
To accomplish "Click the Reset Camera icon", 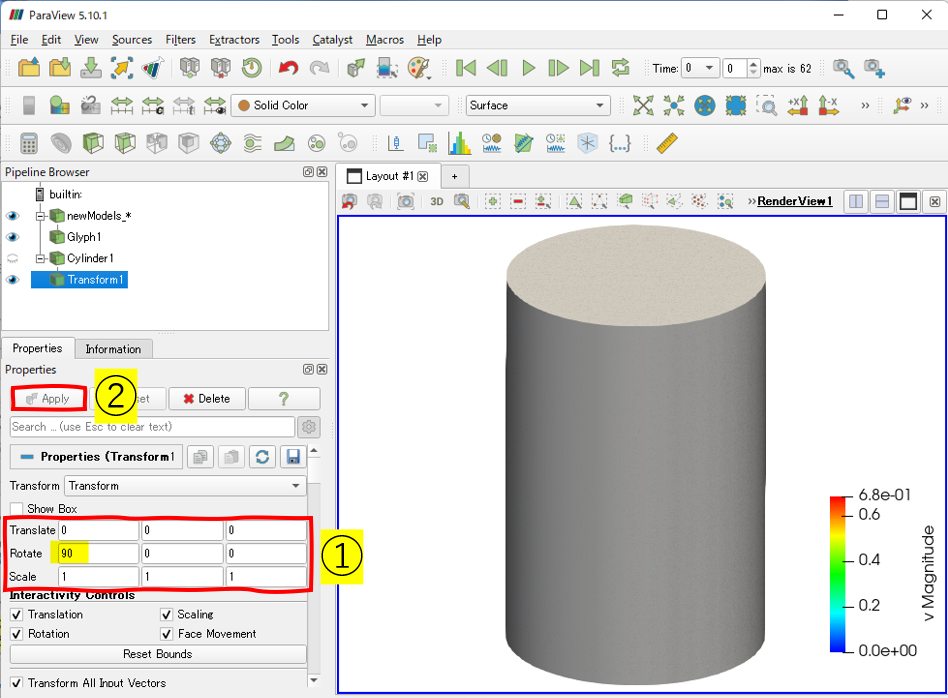I will [642, 105].
